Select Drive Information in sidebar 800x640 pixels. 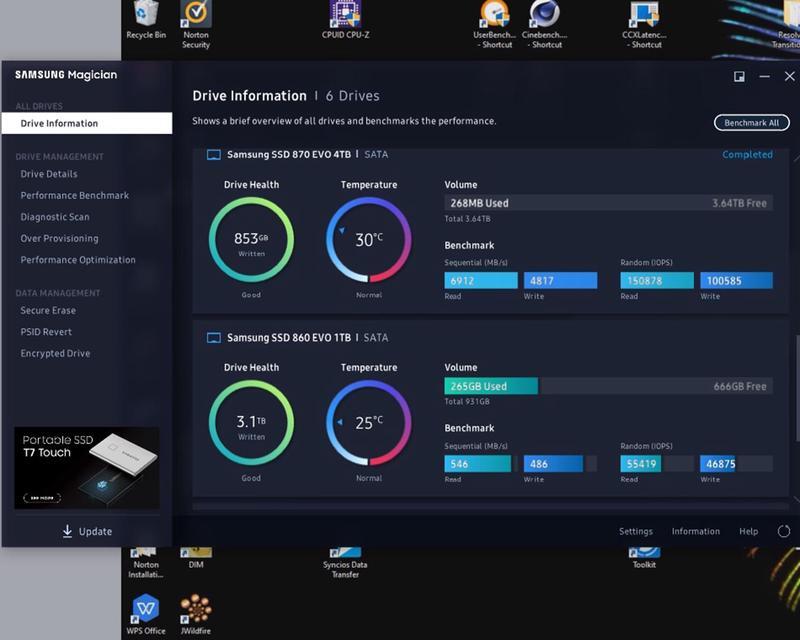tap(87, 124)
